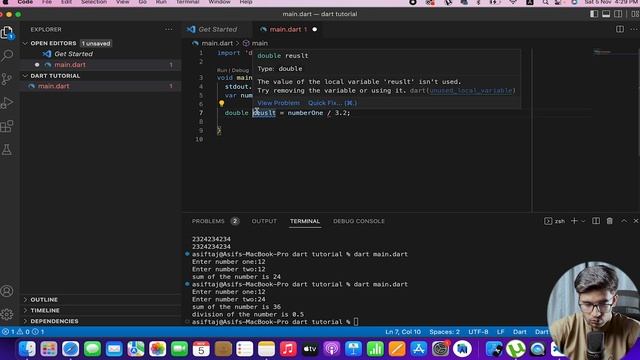Open the Source Control view

coord(7,79)
